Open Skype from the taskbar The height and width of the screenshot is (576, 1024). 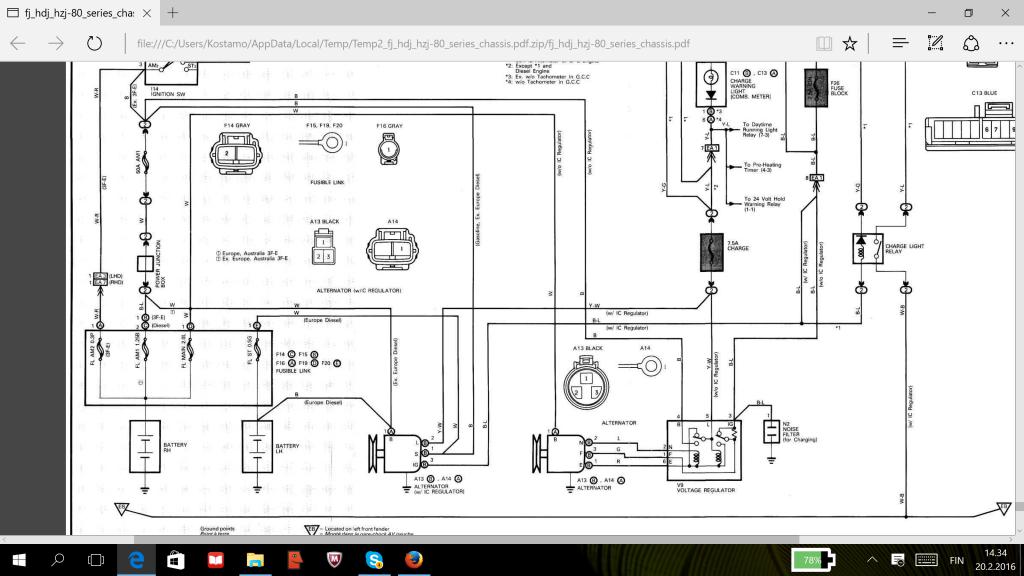click(x=374, y=559)
